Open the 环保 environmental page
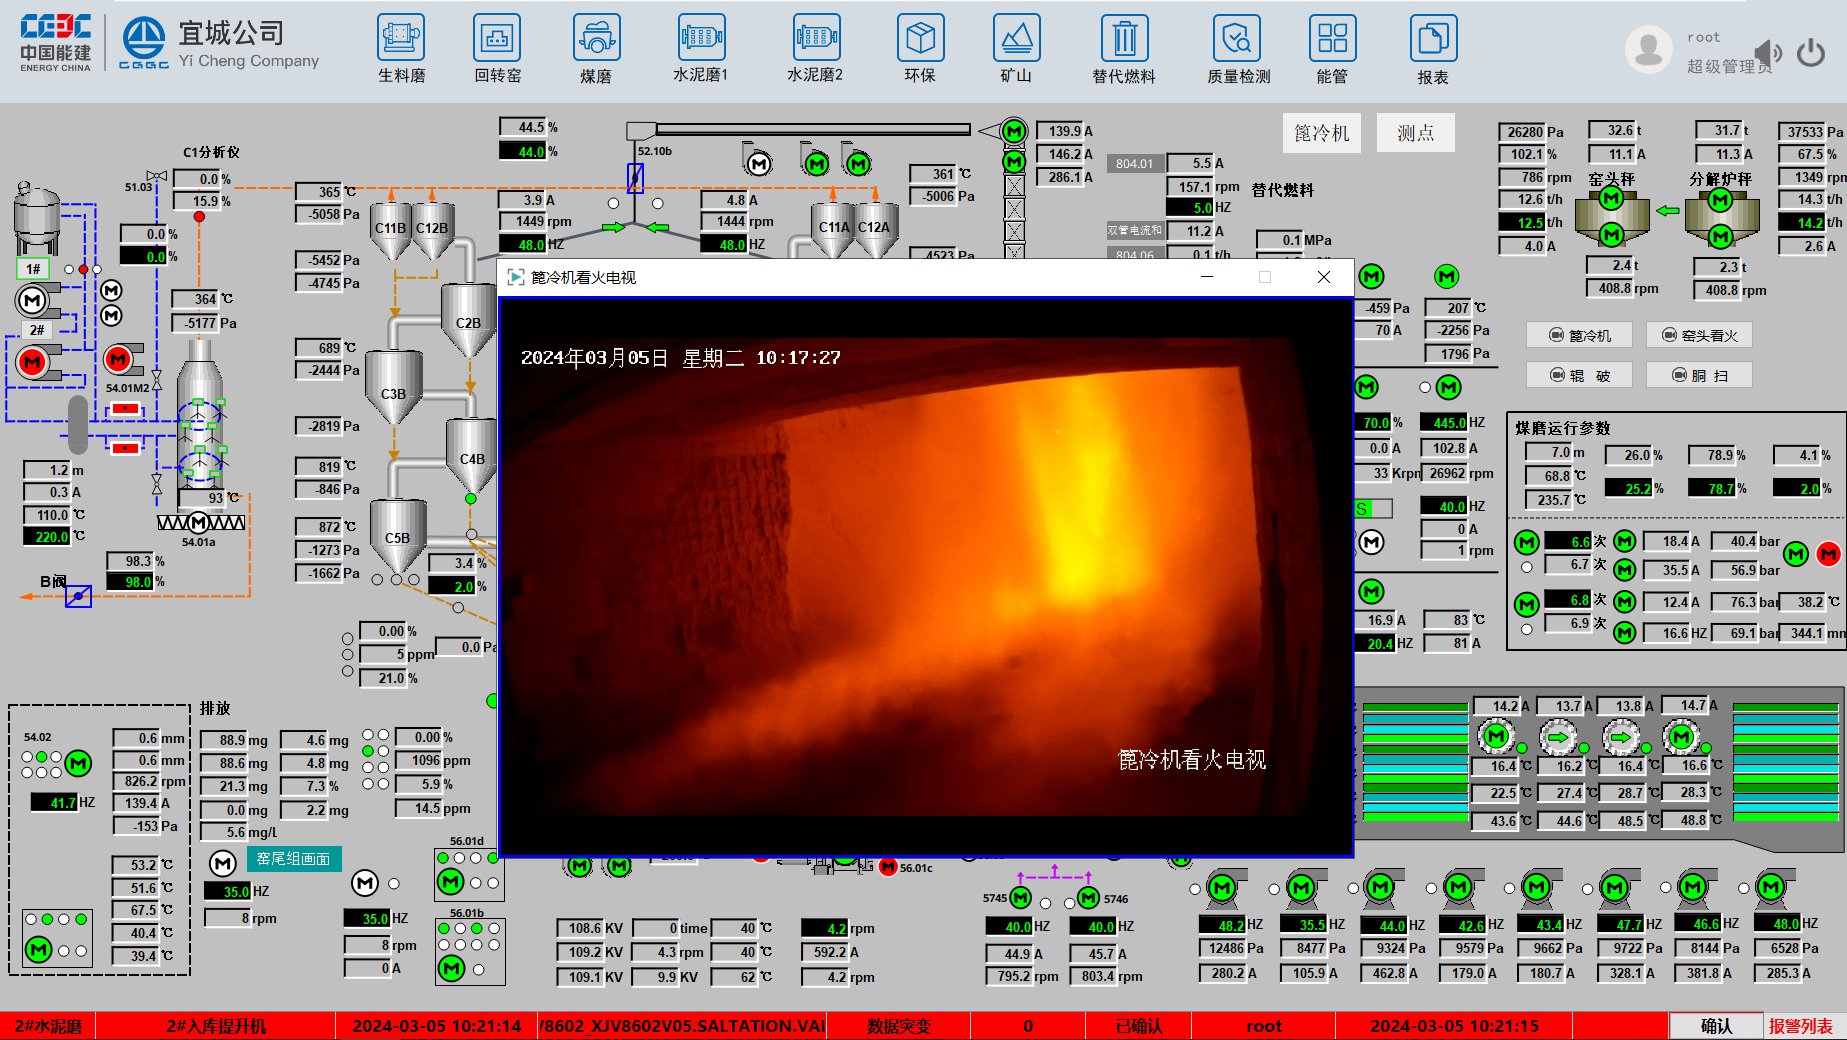Viewport: 1847px width, 1040px height. point(920,49)
